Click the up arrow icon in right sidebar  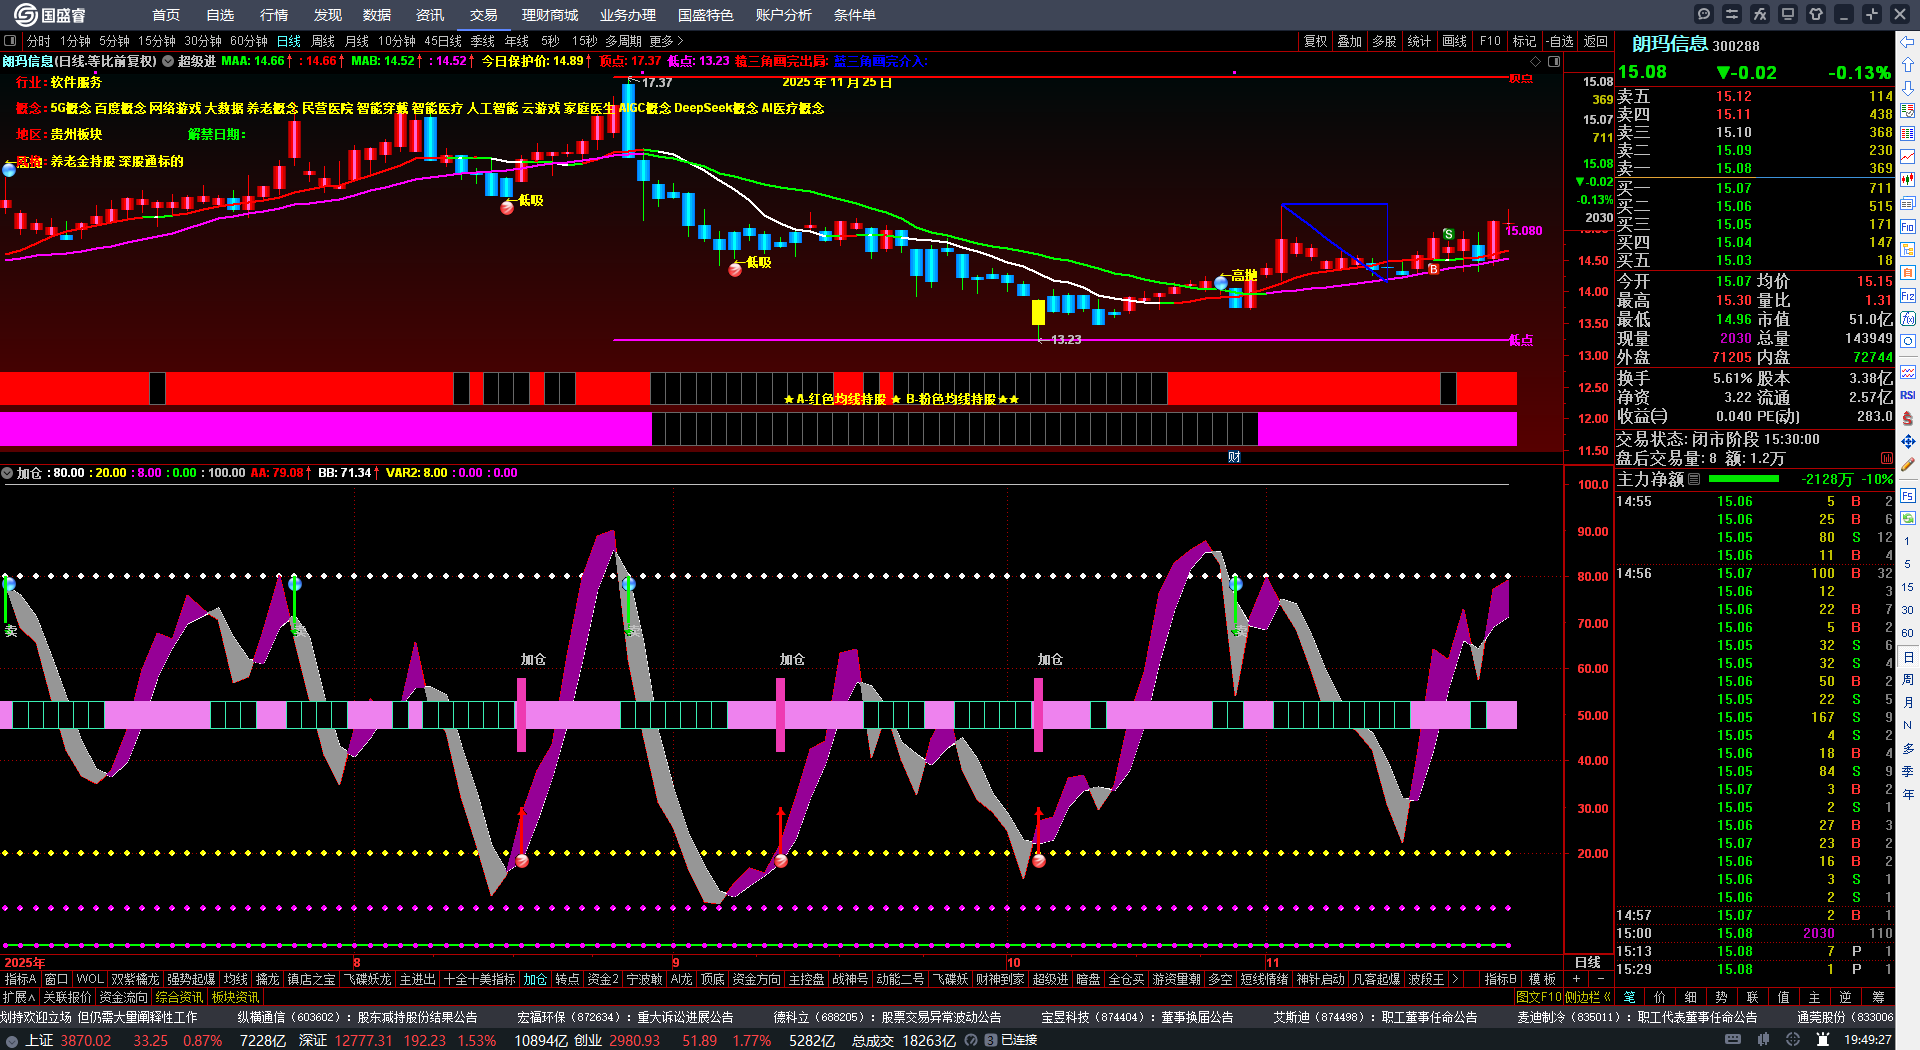1908,65
